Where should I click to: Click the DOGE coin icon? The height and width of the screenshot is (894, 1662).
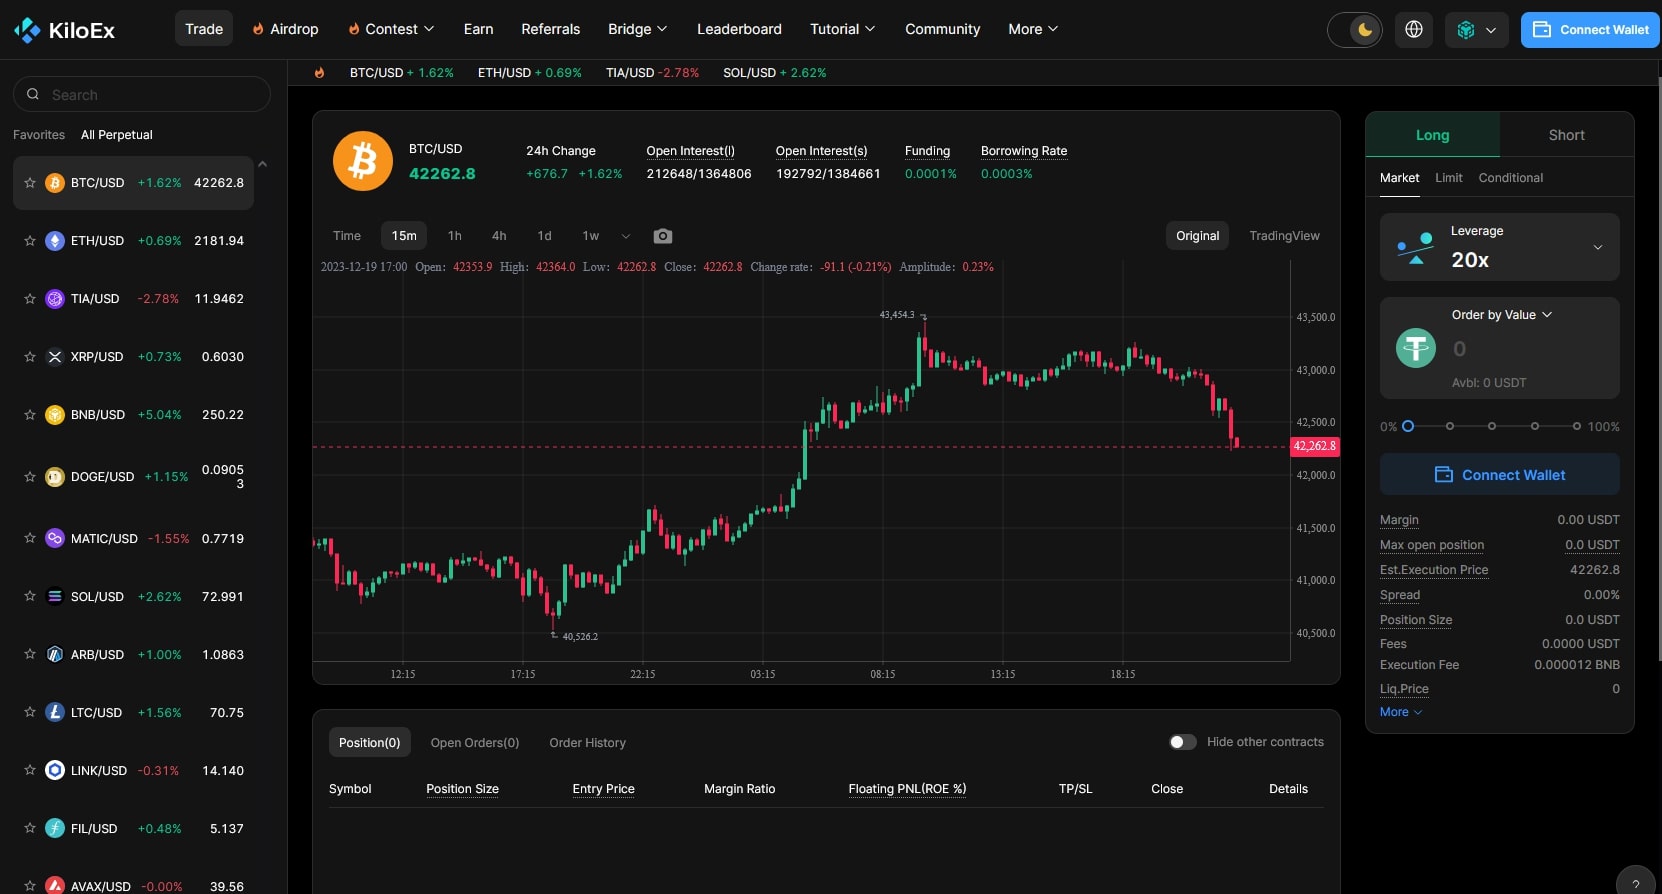55,477
